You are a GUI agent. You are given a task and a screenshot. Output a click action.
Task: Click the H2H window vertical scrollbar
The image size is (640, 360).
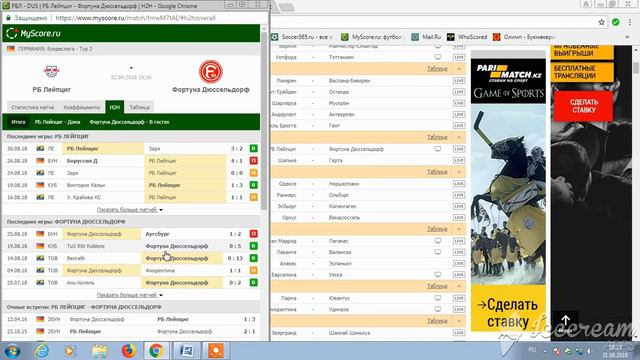tap(264, 122)
